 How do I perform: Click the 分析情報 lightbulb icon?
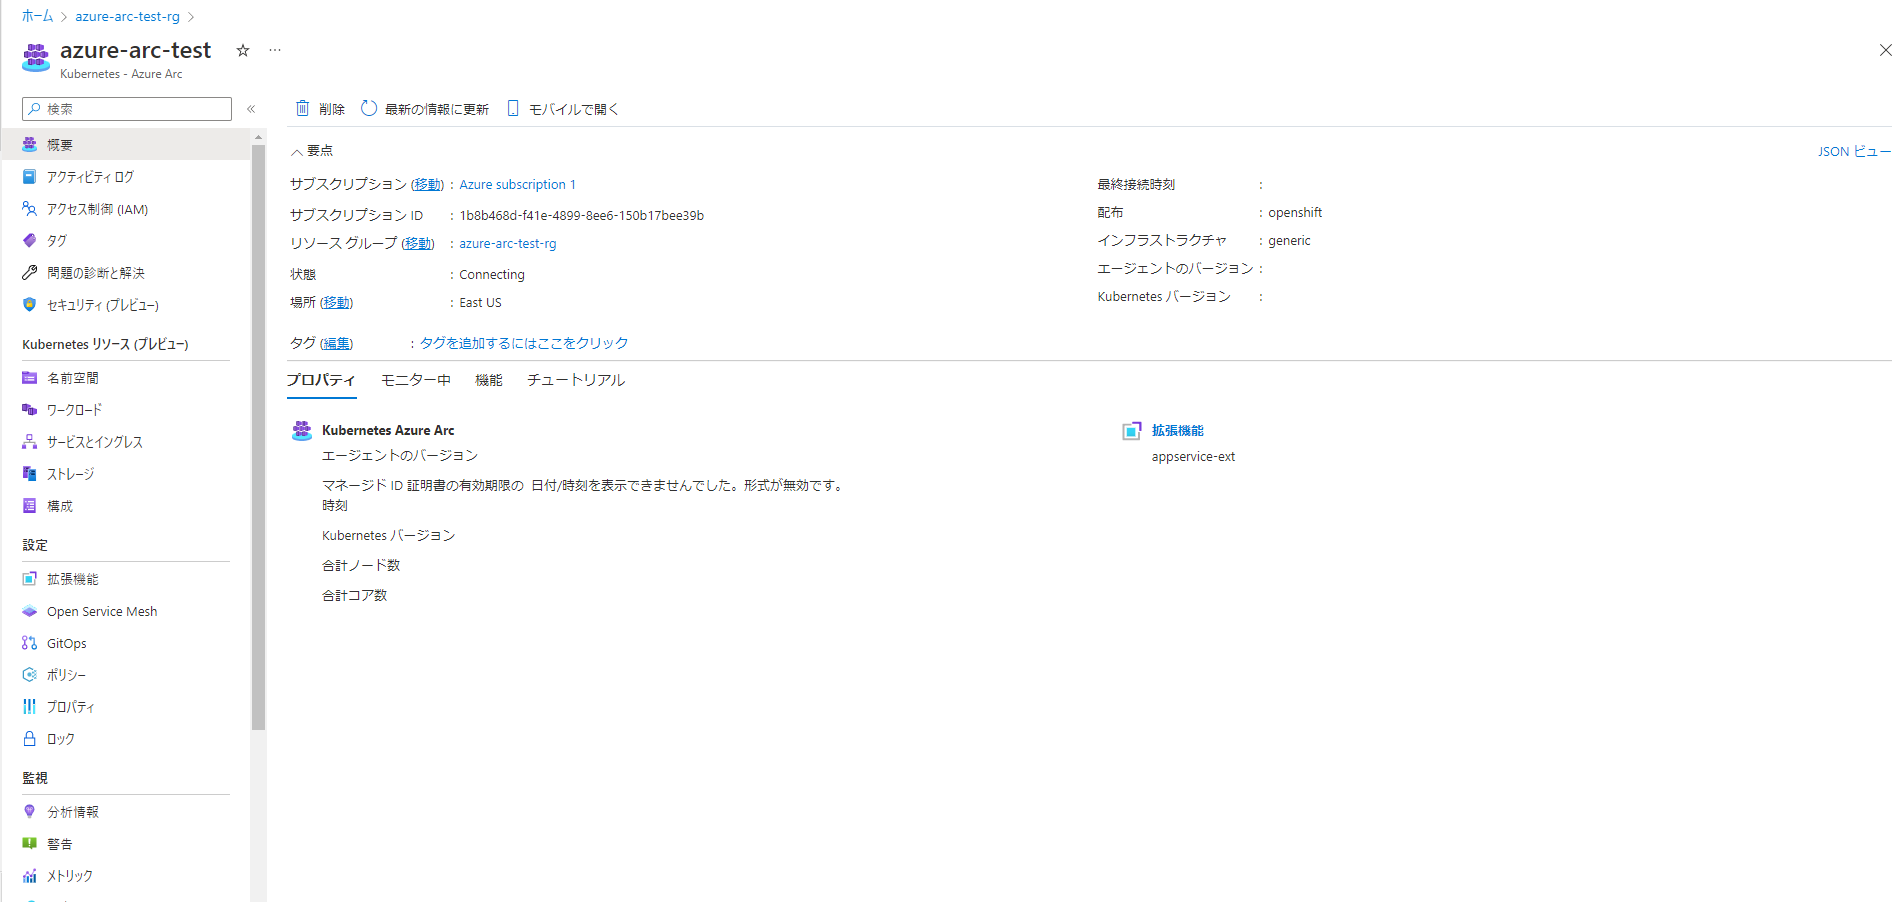(30, 811)
